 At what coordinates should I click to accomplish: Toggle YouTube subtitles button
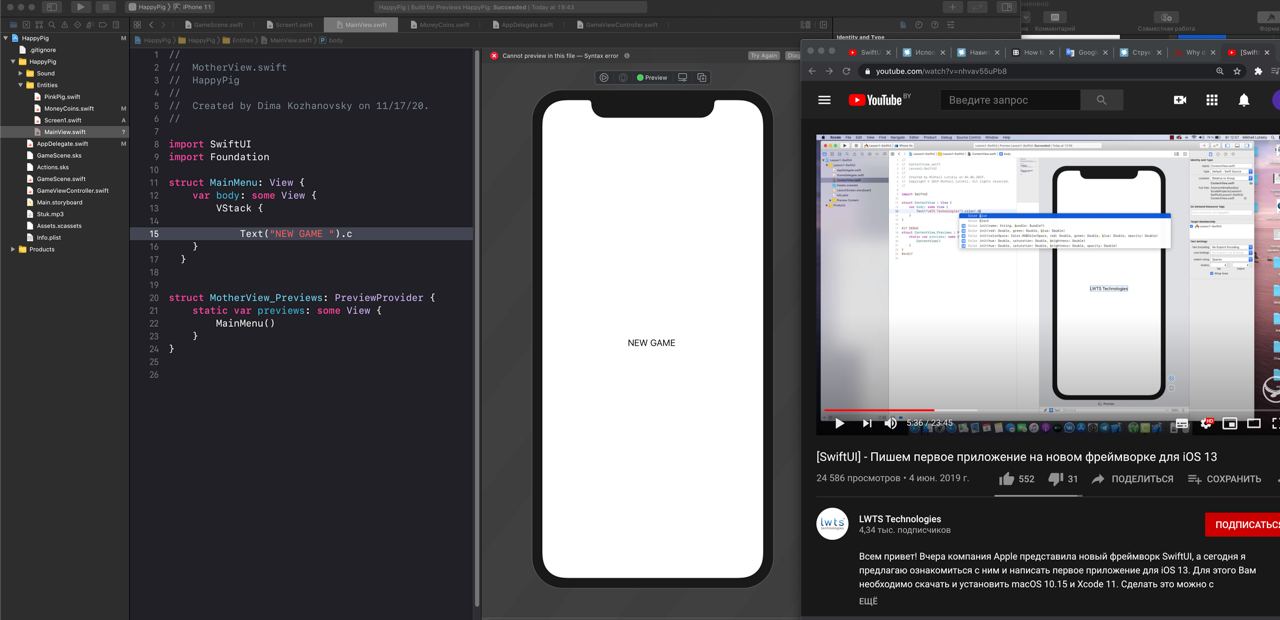pyautogui.click(x=1181, y=423)
